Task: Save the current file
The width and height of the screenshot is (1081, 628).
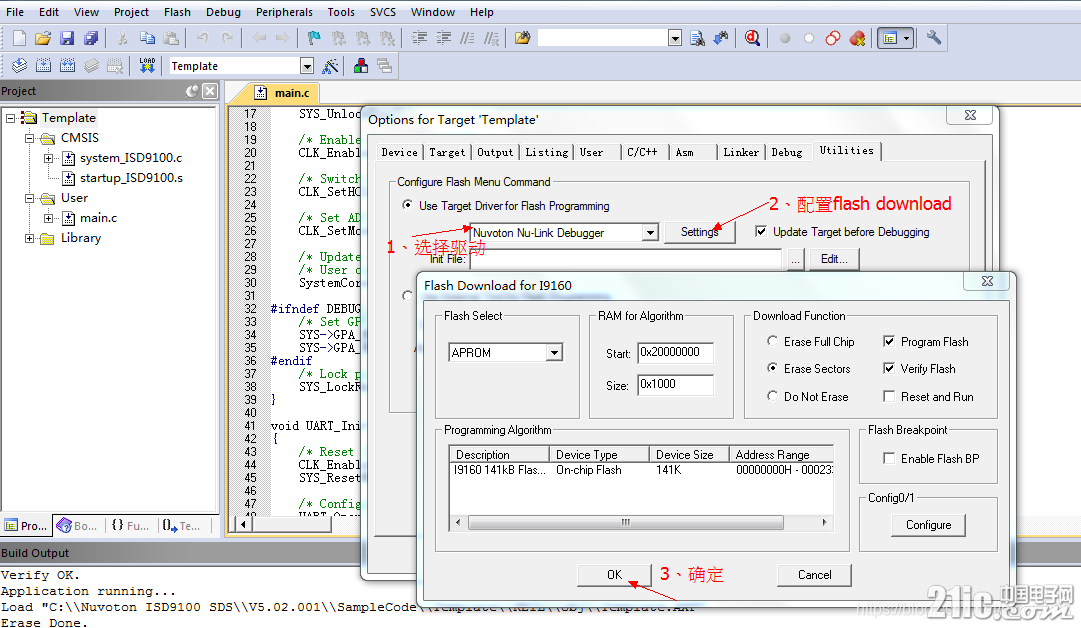Action: (67, 38)
